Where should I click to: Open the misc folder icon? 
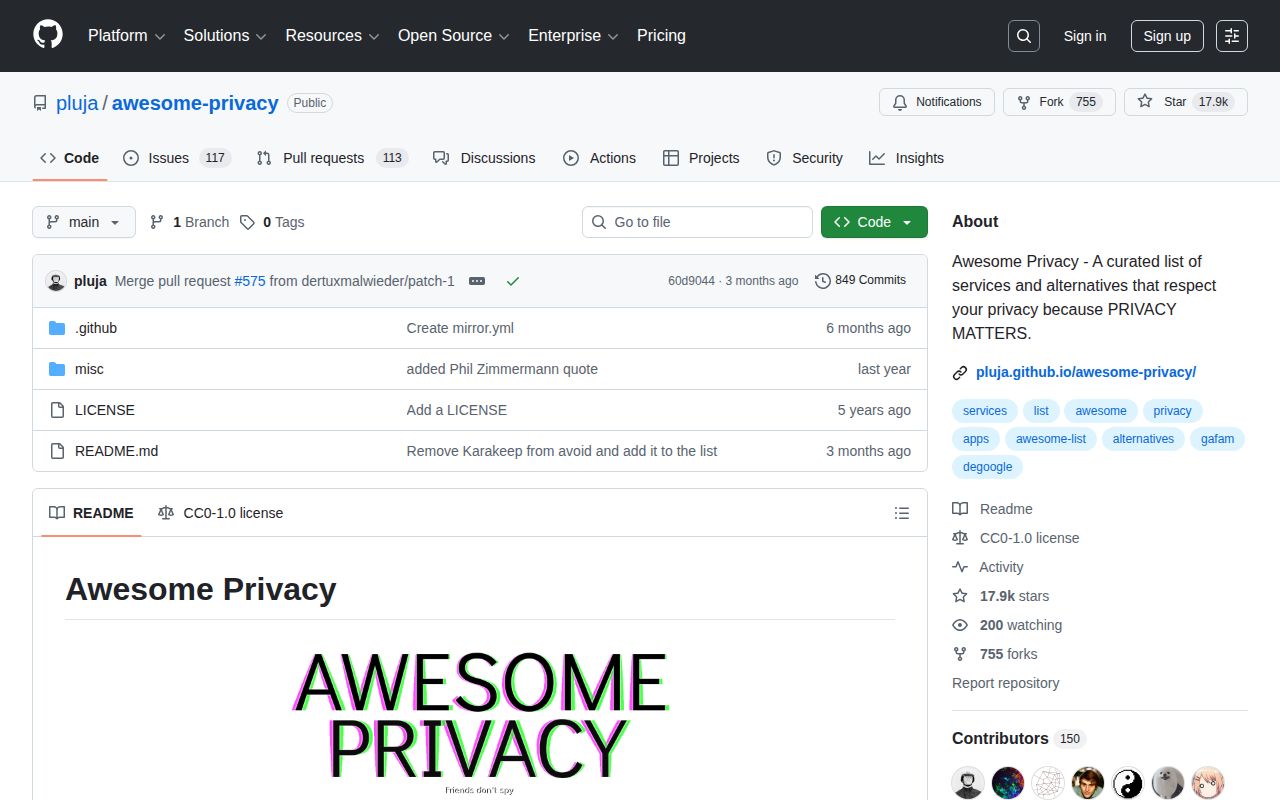57,368
